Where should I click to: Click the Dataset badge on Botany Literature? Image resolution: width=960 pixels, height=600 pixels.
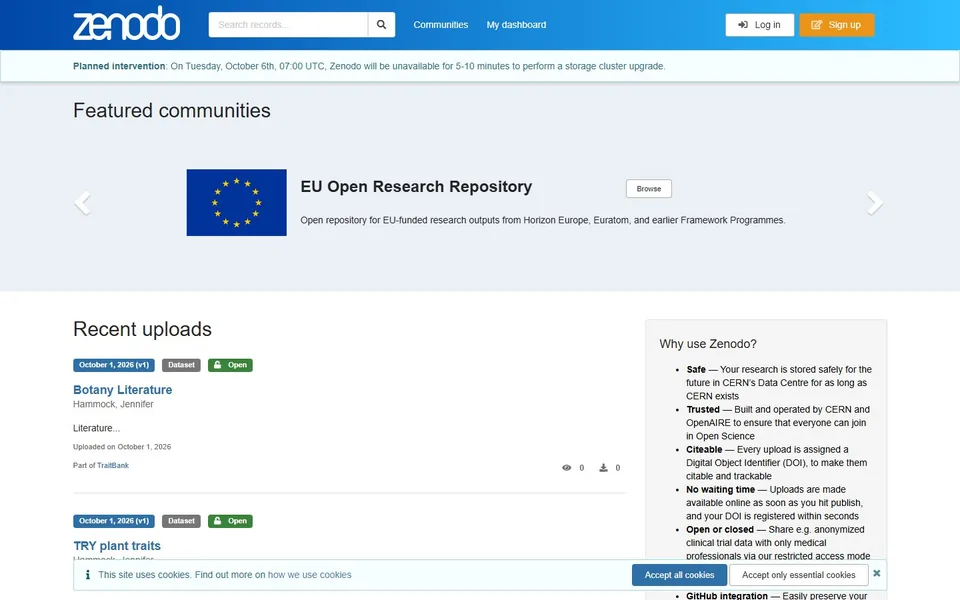(181, 365)
